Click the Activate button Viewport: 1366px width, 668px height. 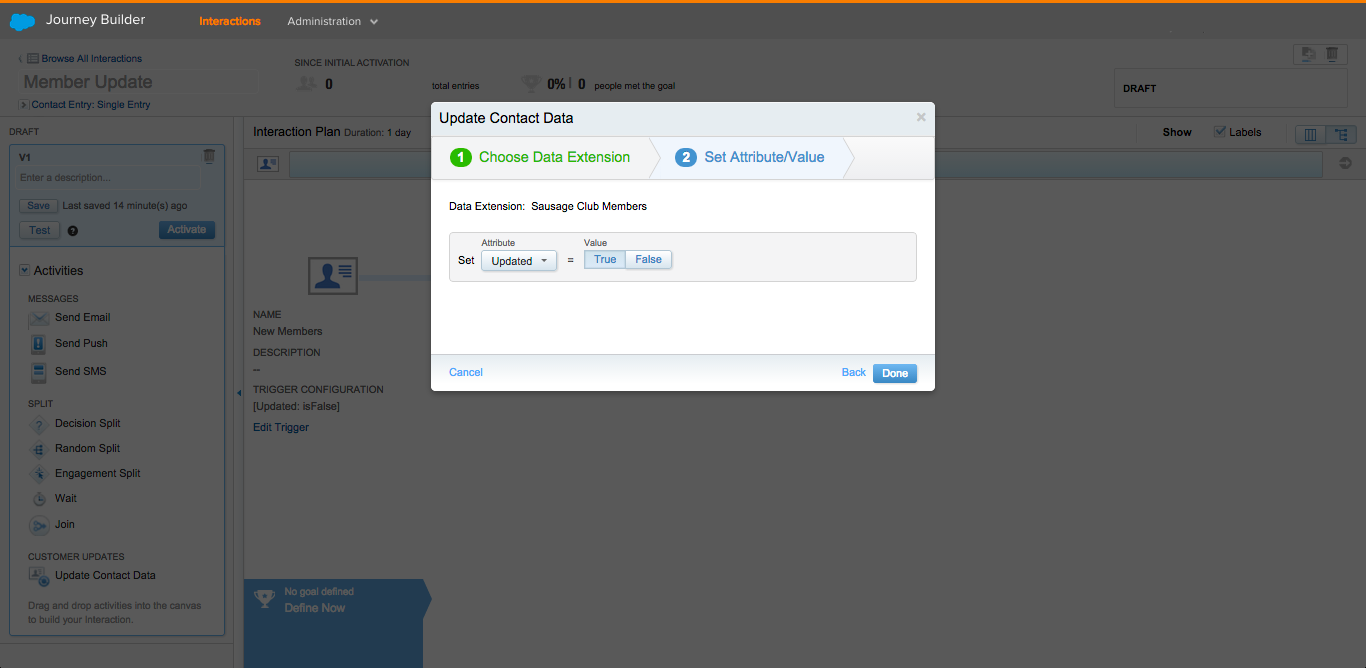(187, 230)
